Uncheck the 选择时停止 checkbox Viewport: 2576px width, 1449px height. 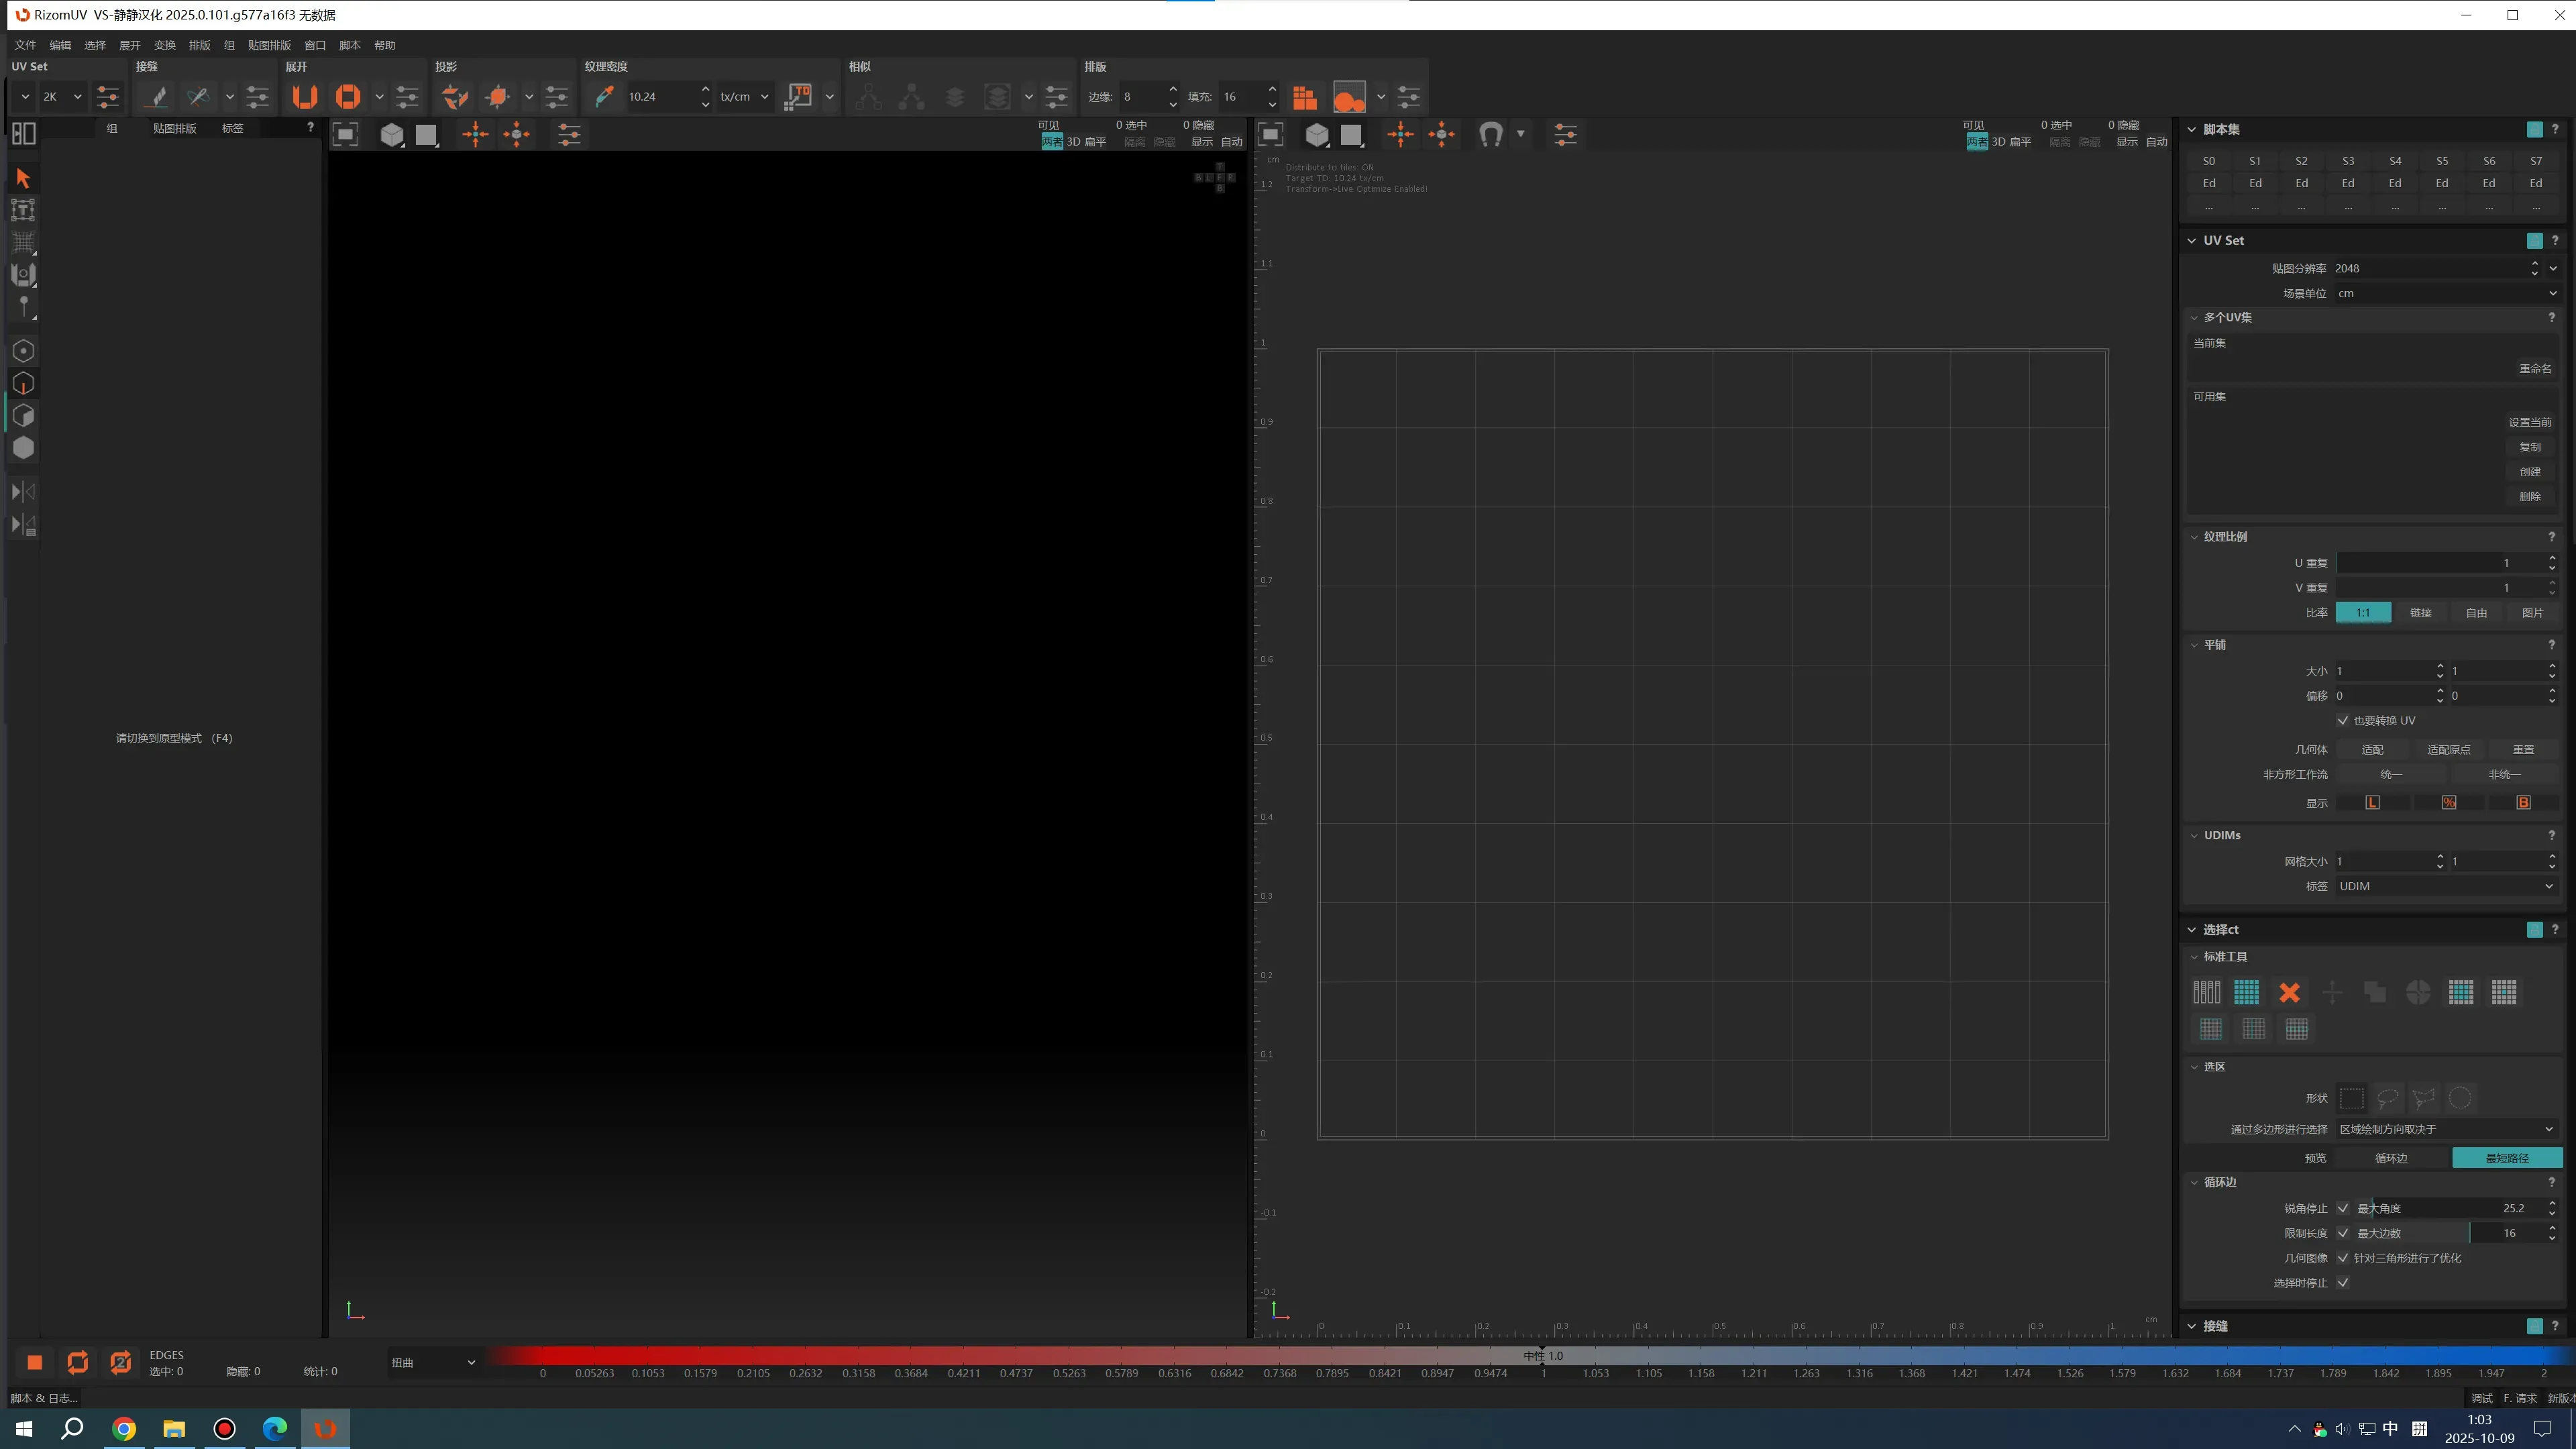click(2342, 1283)
